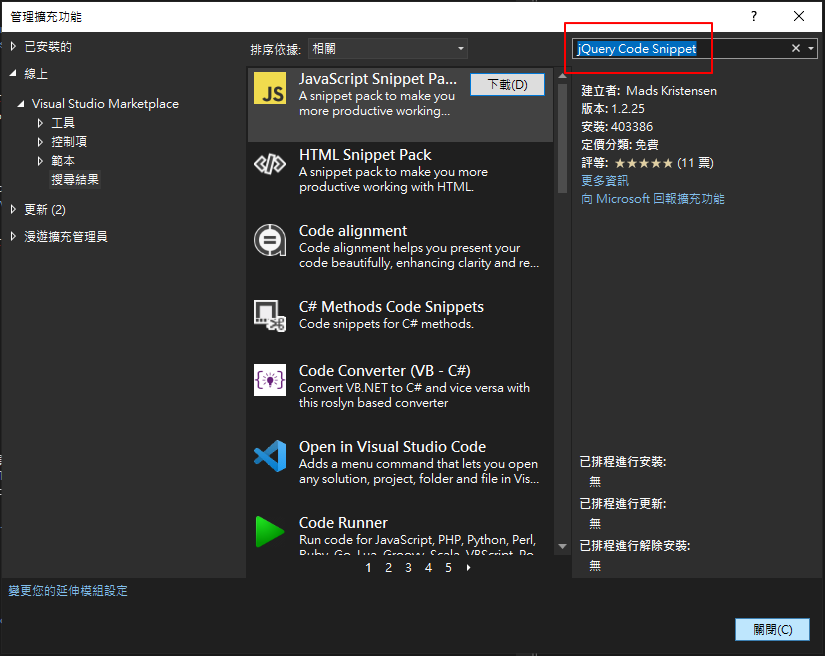Screen dimensions: 825x656
Task: Click the JavaScript Snippet Pack JS icon
Action: [x=270, y=88]
